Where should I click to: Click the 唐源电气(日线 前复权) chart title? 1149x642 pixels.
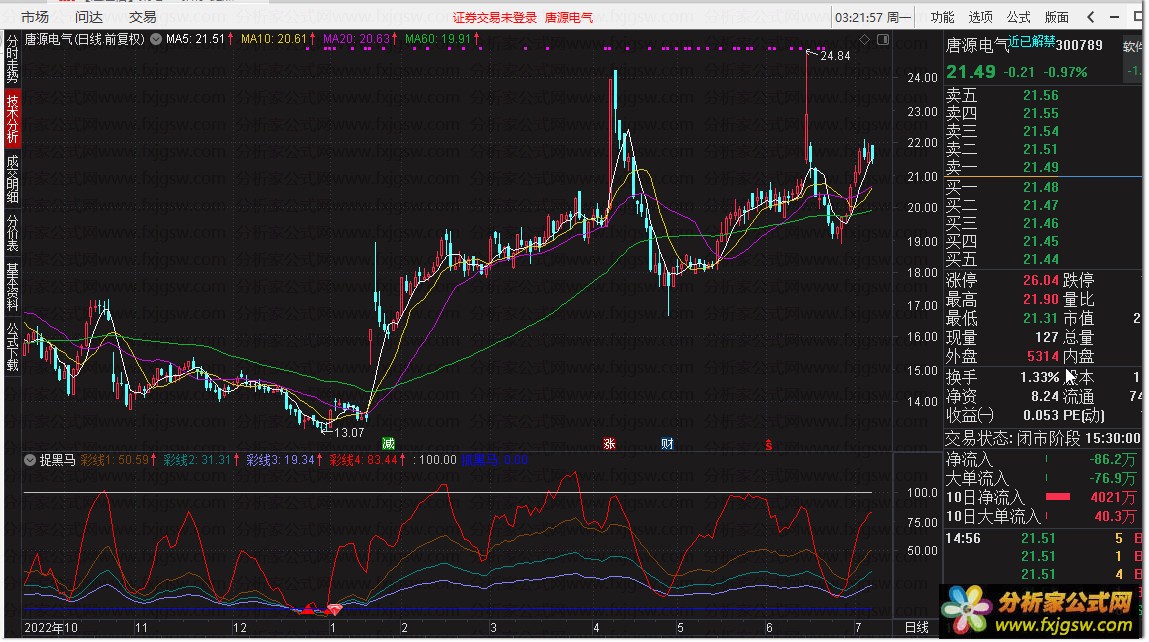tap(84, 40)
